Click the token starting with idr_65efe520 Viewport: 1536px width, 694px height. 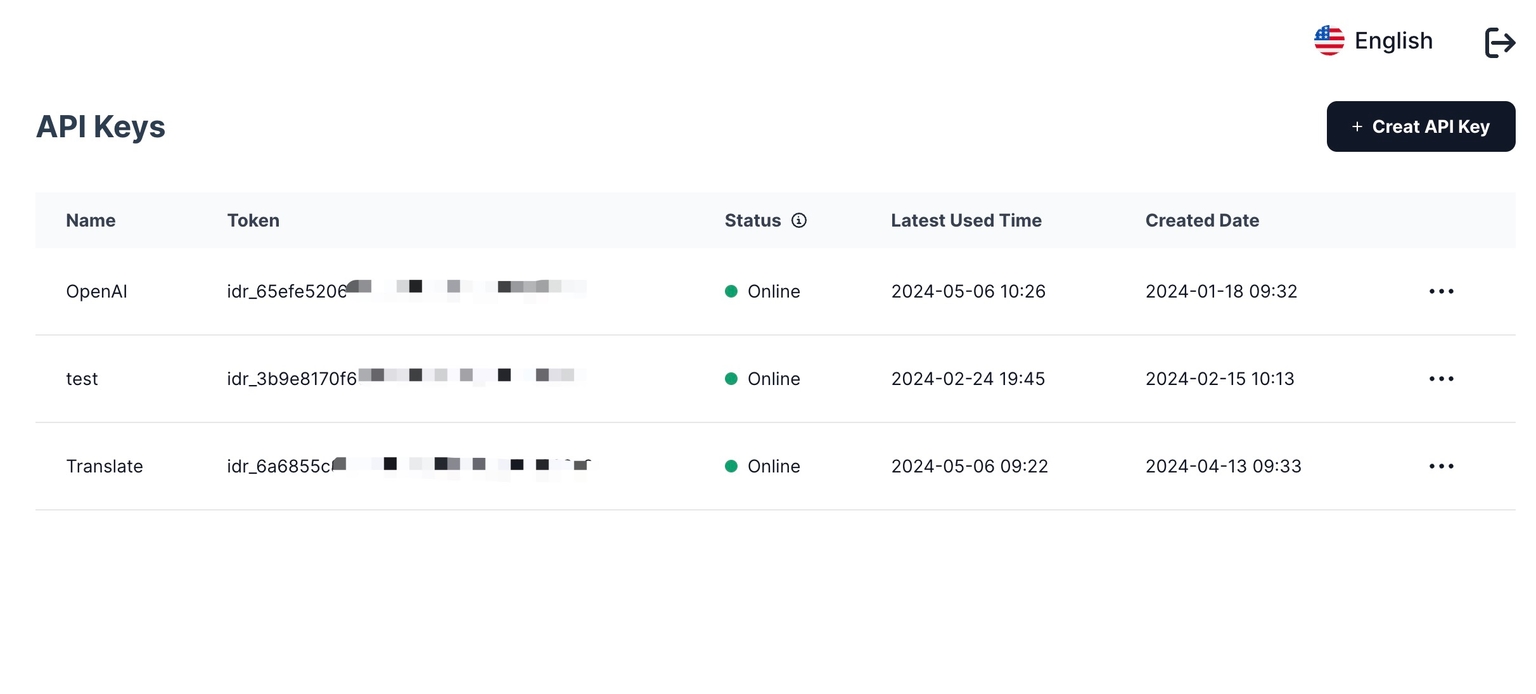click(287, 292)
